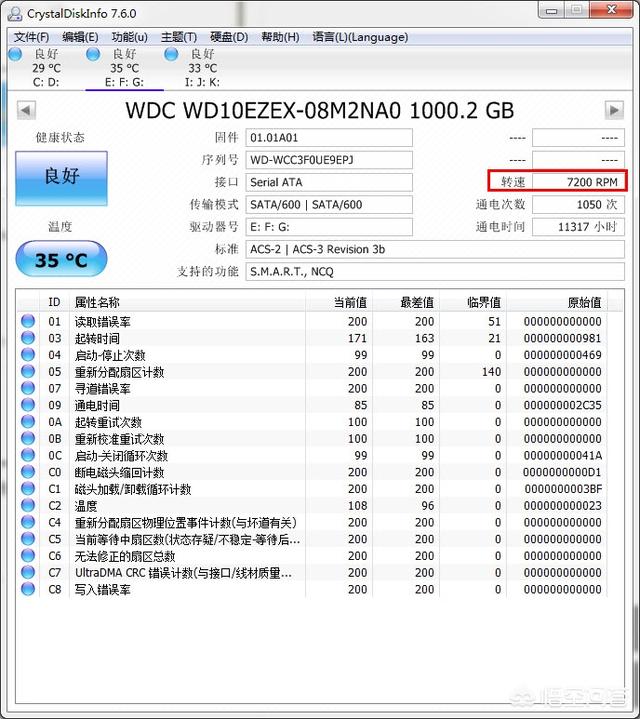640x719 pixels.
Task: Open the 硬盘(D) menu
Action: coord(229,37)
